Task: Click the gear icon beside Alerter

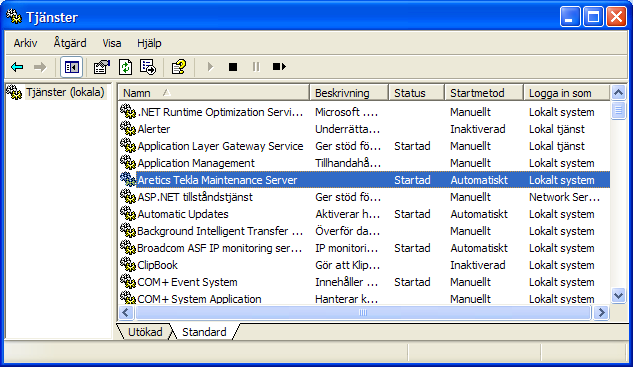Action: (128, 128)
